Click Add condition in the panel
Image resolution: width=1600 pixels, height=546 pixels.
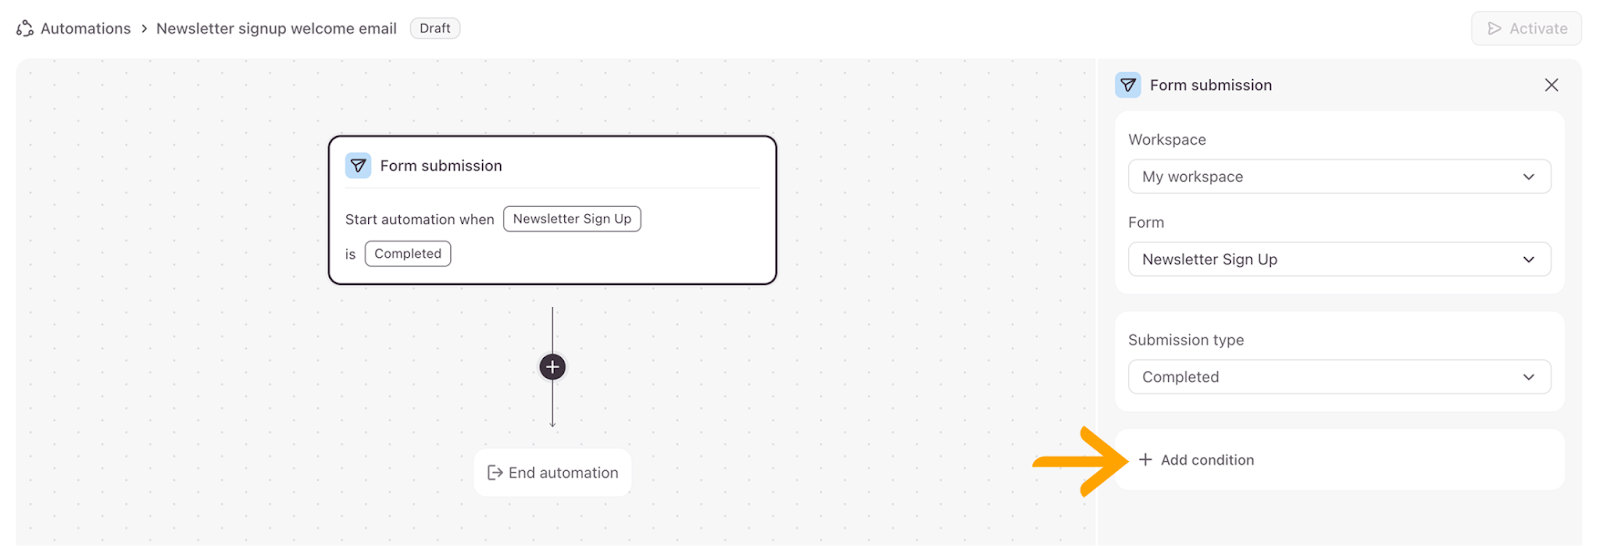click(x=1206, y=460)
